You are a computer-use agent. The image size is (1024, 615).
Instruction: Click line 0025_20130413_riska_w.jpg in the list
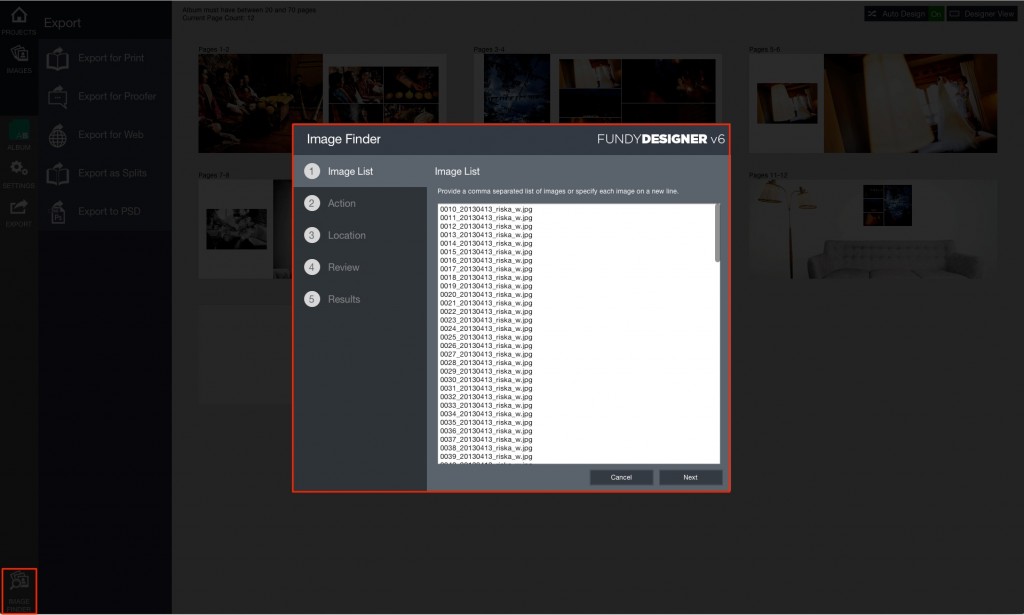(486, 338)
